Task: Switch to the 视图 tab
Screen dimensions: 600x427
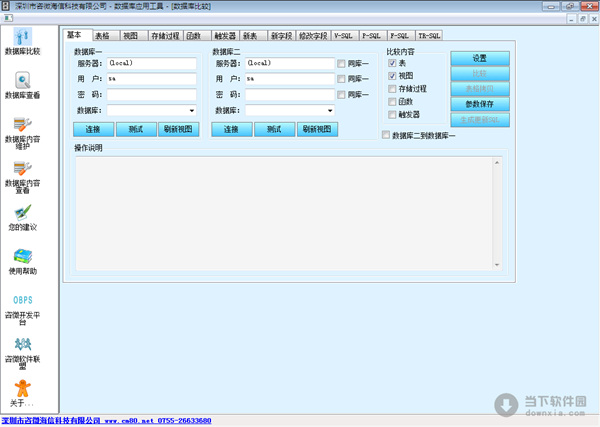Action: [x=134, y=36]
